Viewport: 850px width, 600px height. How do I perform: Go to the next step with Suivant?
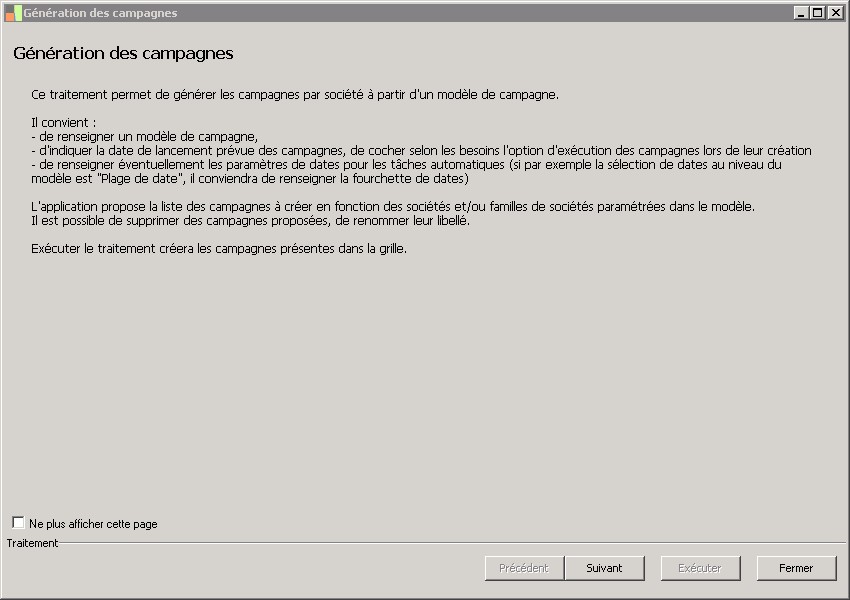604,568
